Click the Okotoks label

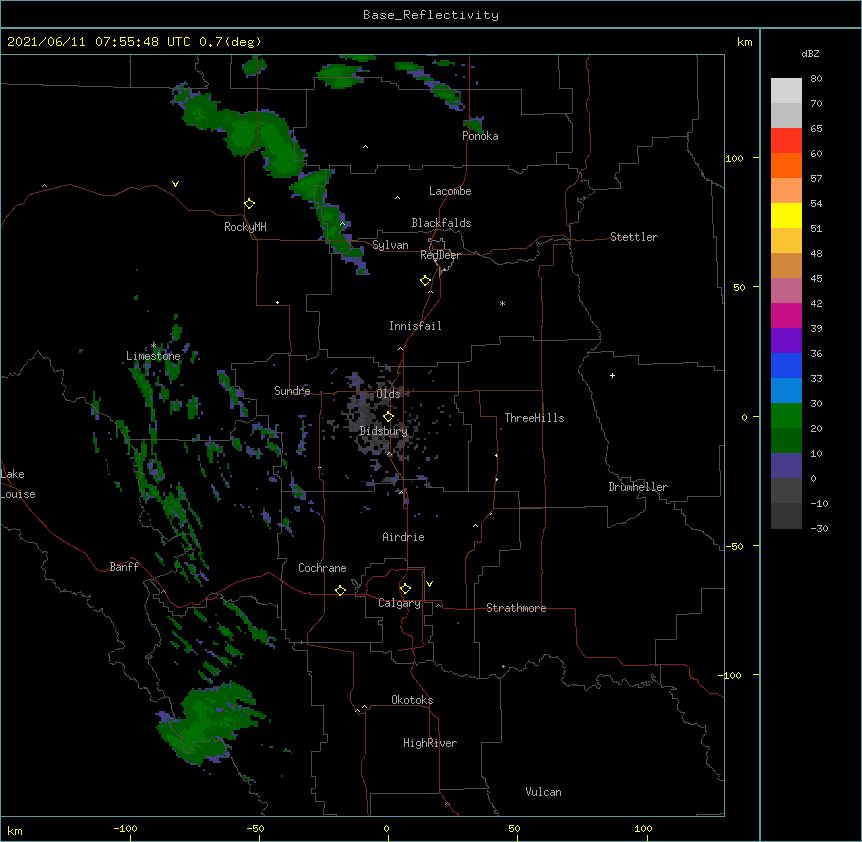tap(412, 700)
